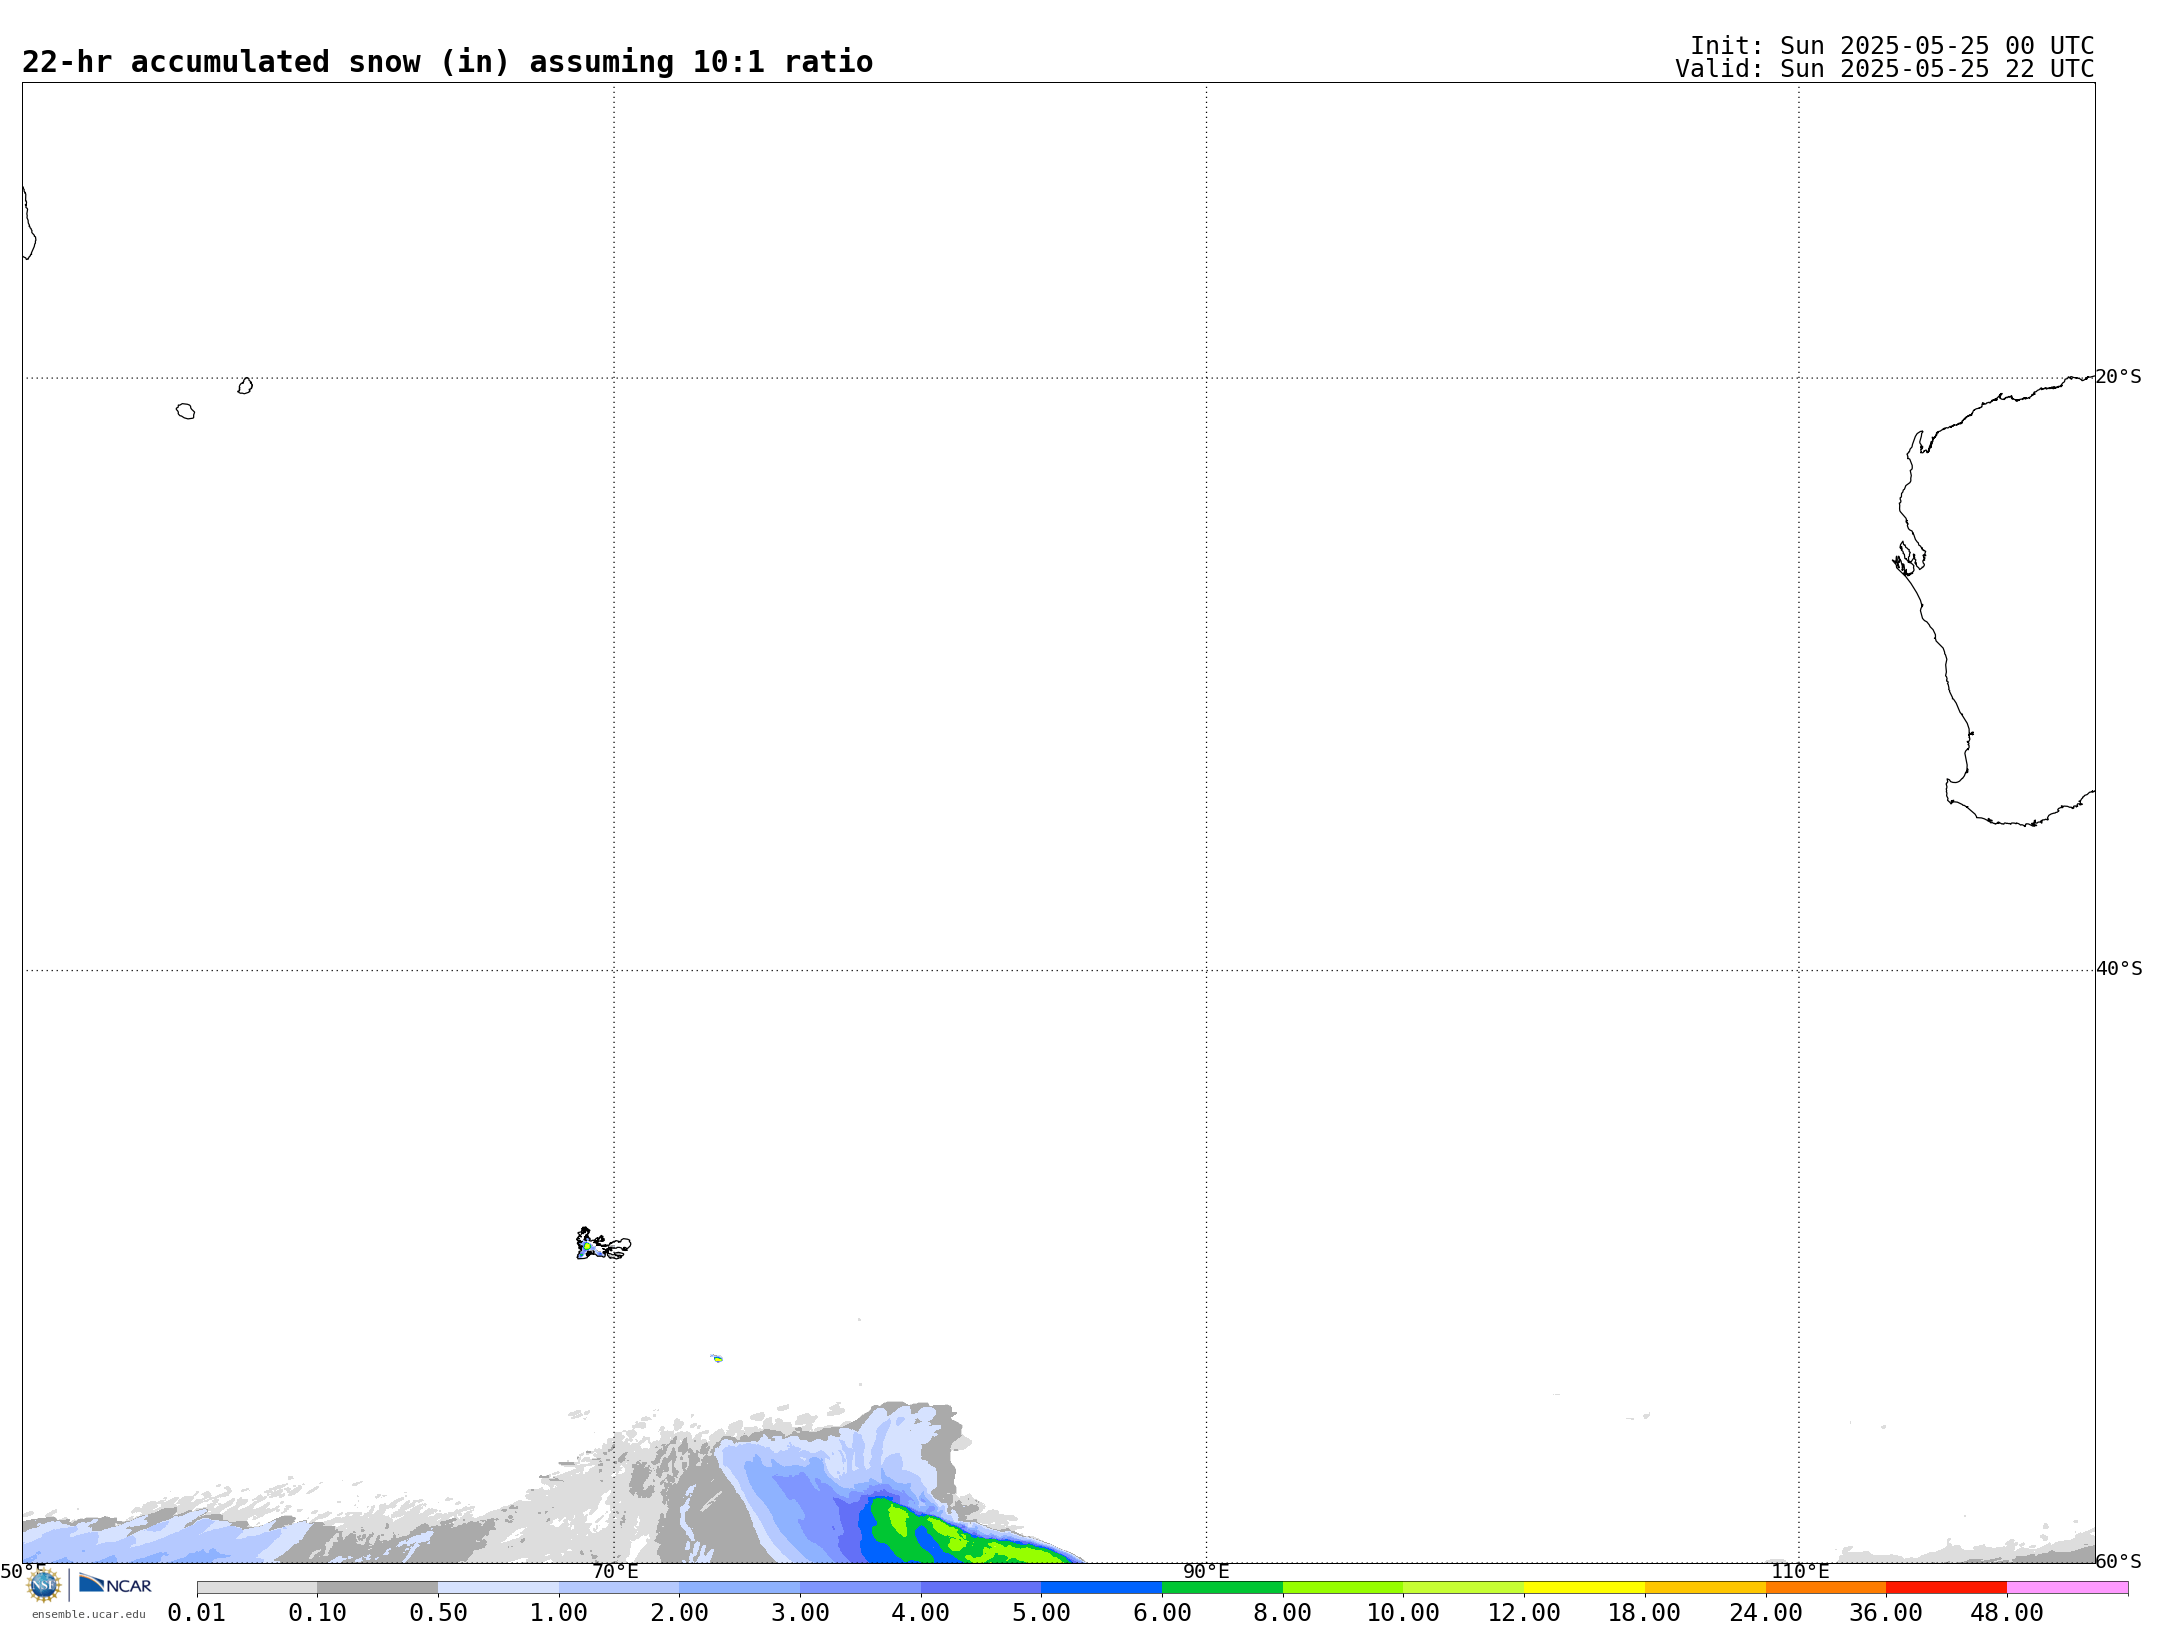Click the yellow 12.00 colorbar swatch

(x=1584, y=1588)
